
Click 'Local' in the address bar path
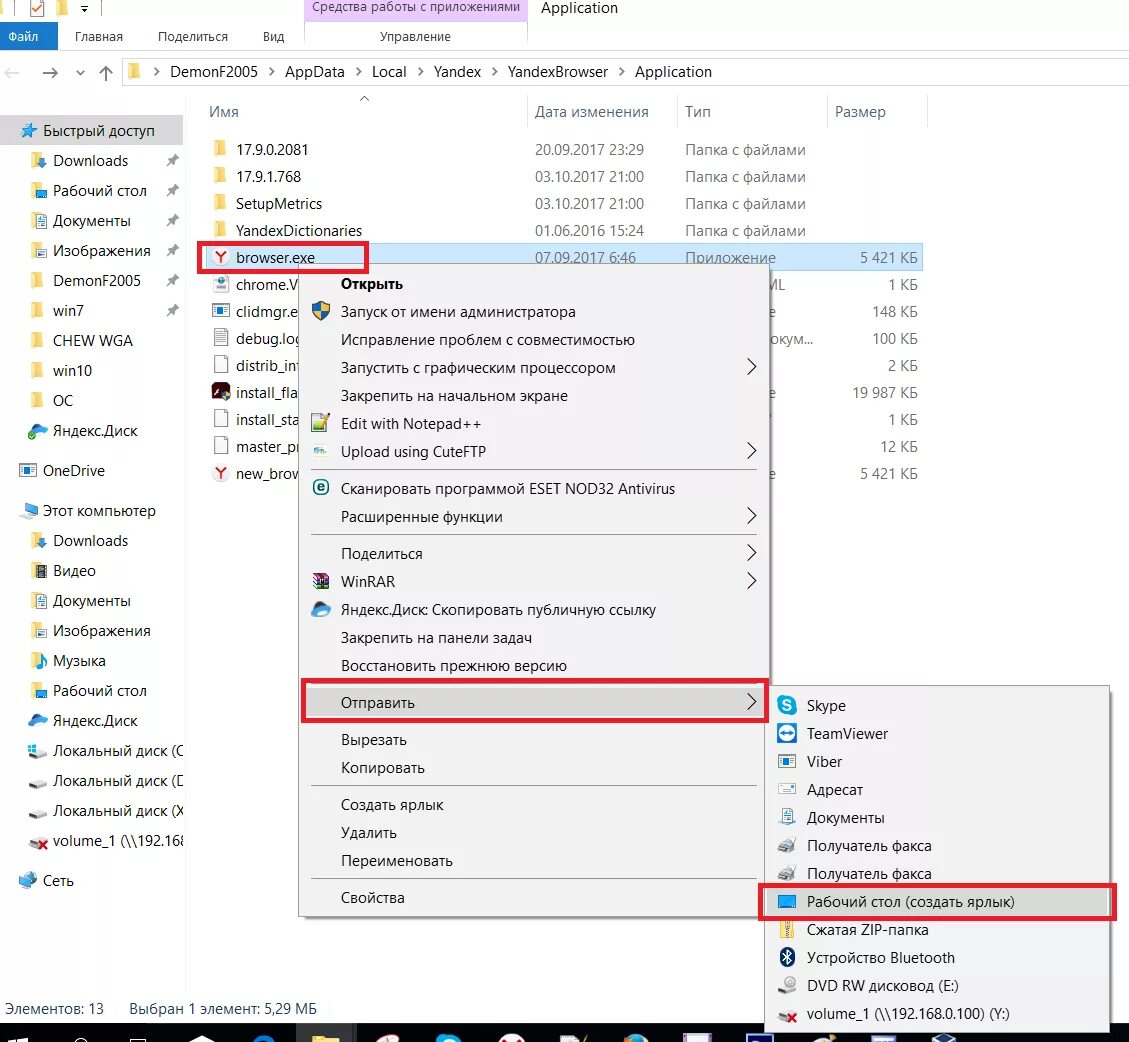[x=389, y=72]
